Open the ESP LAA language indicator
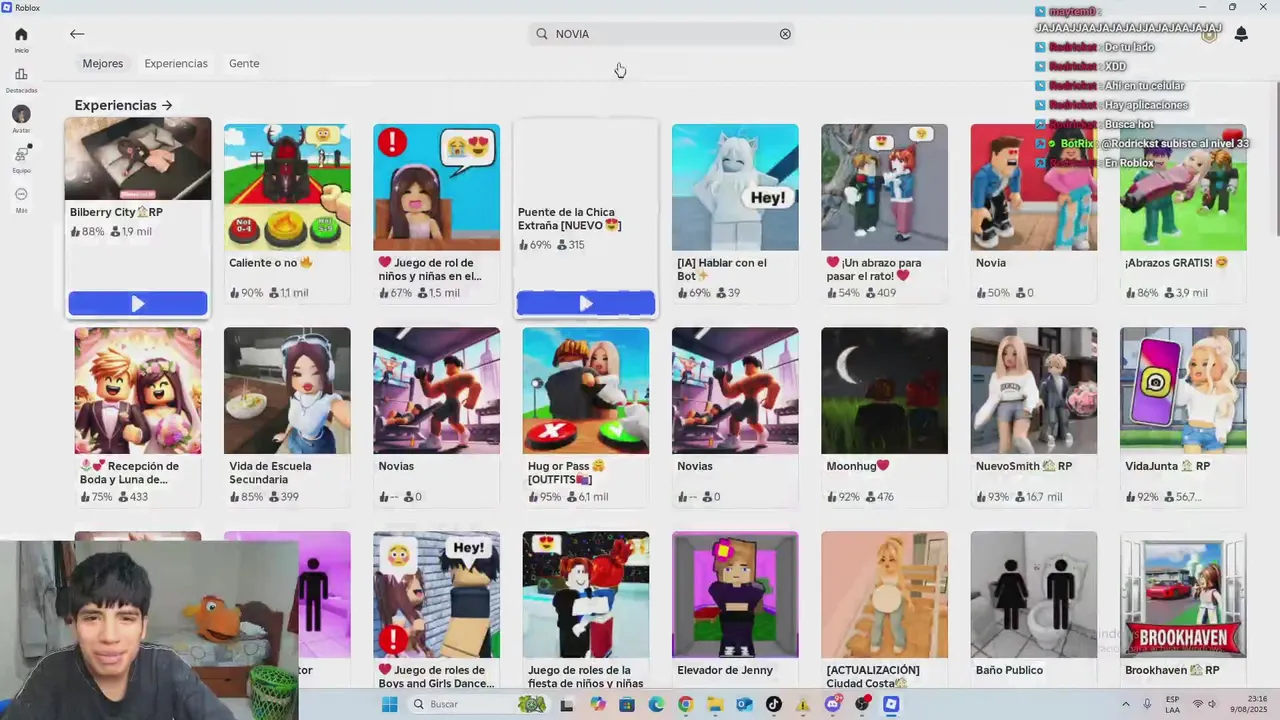Image resolution: width=1280 pixels, height=720 pixels. click(1172, 704)
